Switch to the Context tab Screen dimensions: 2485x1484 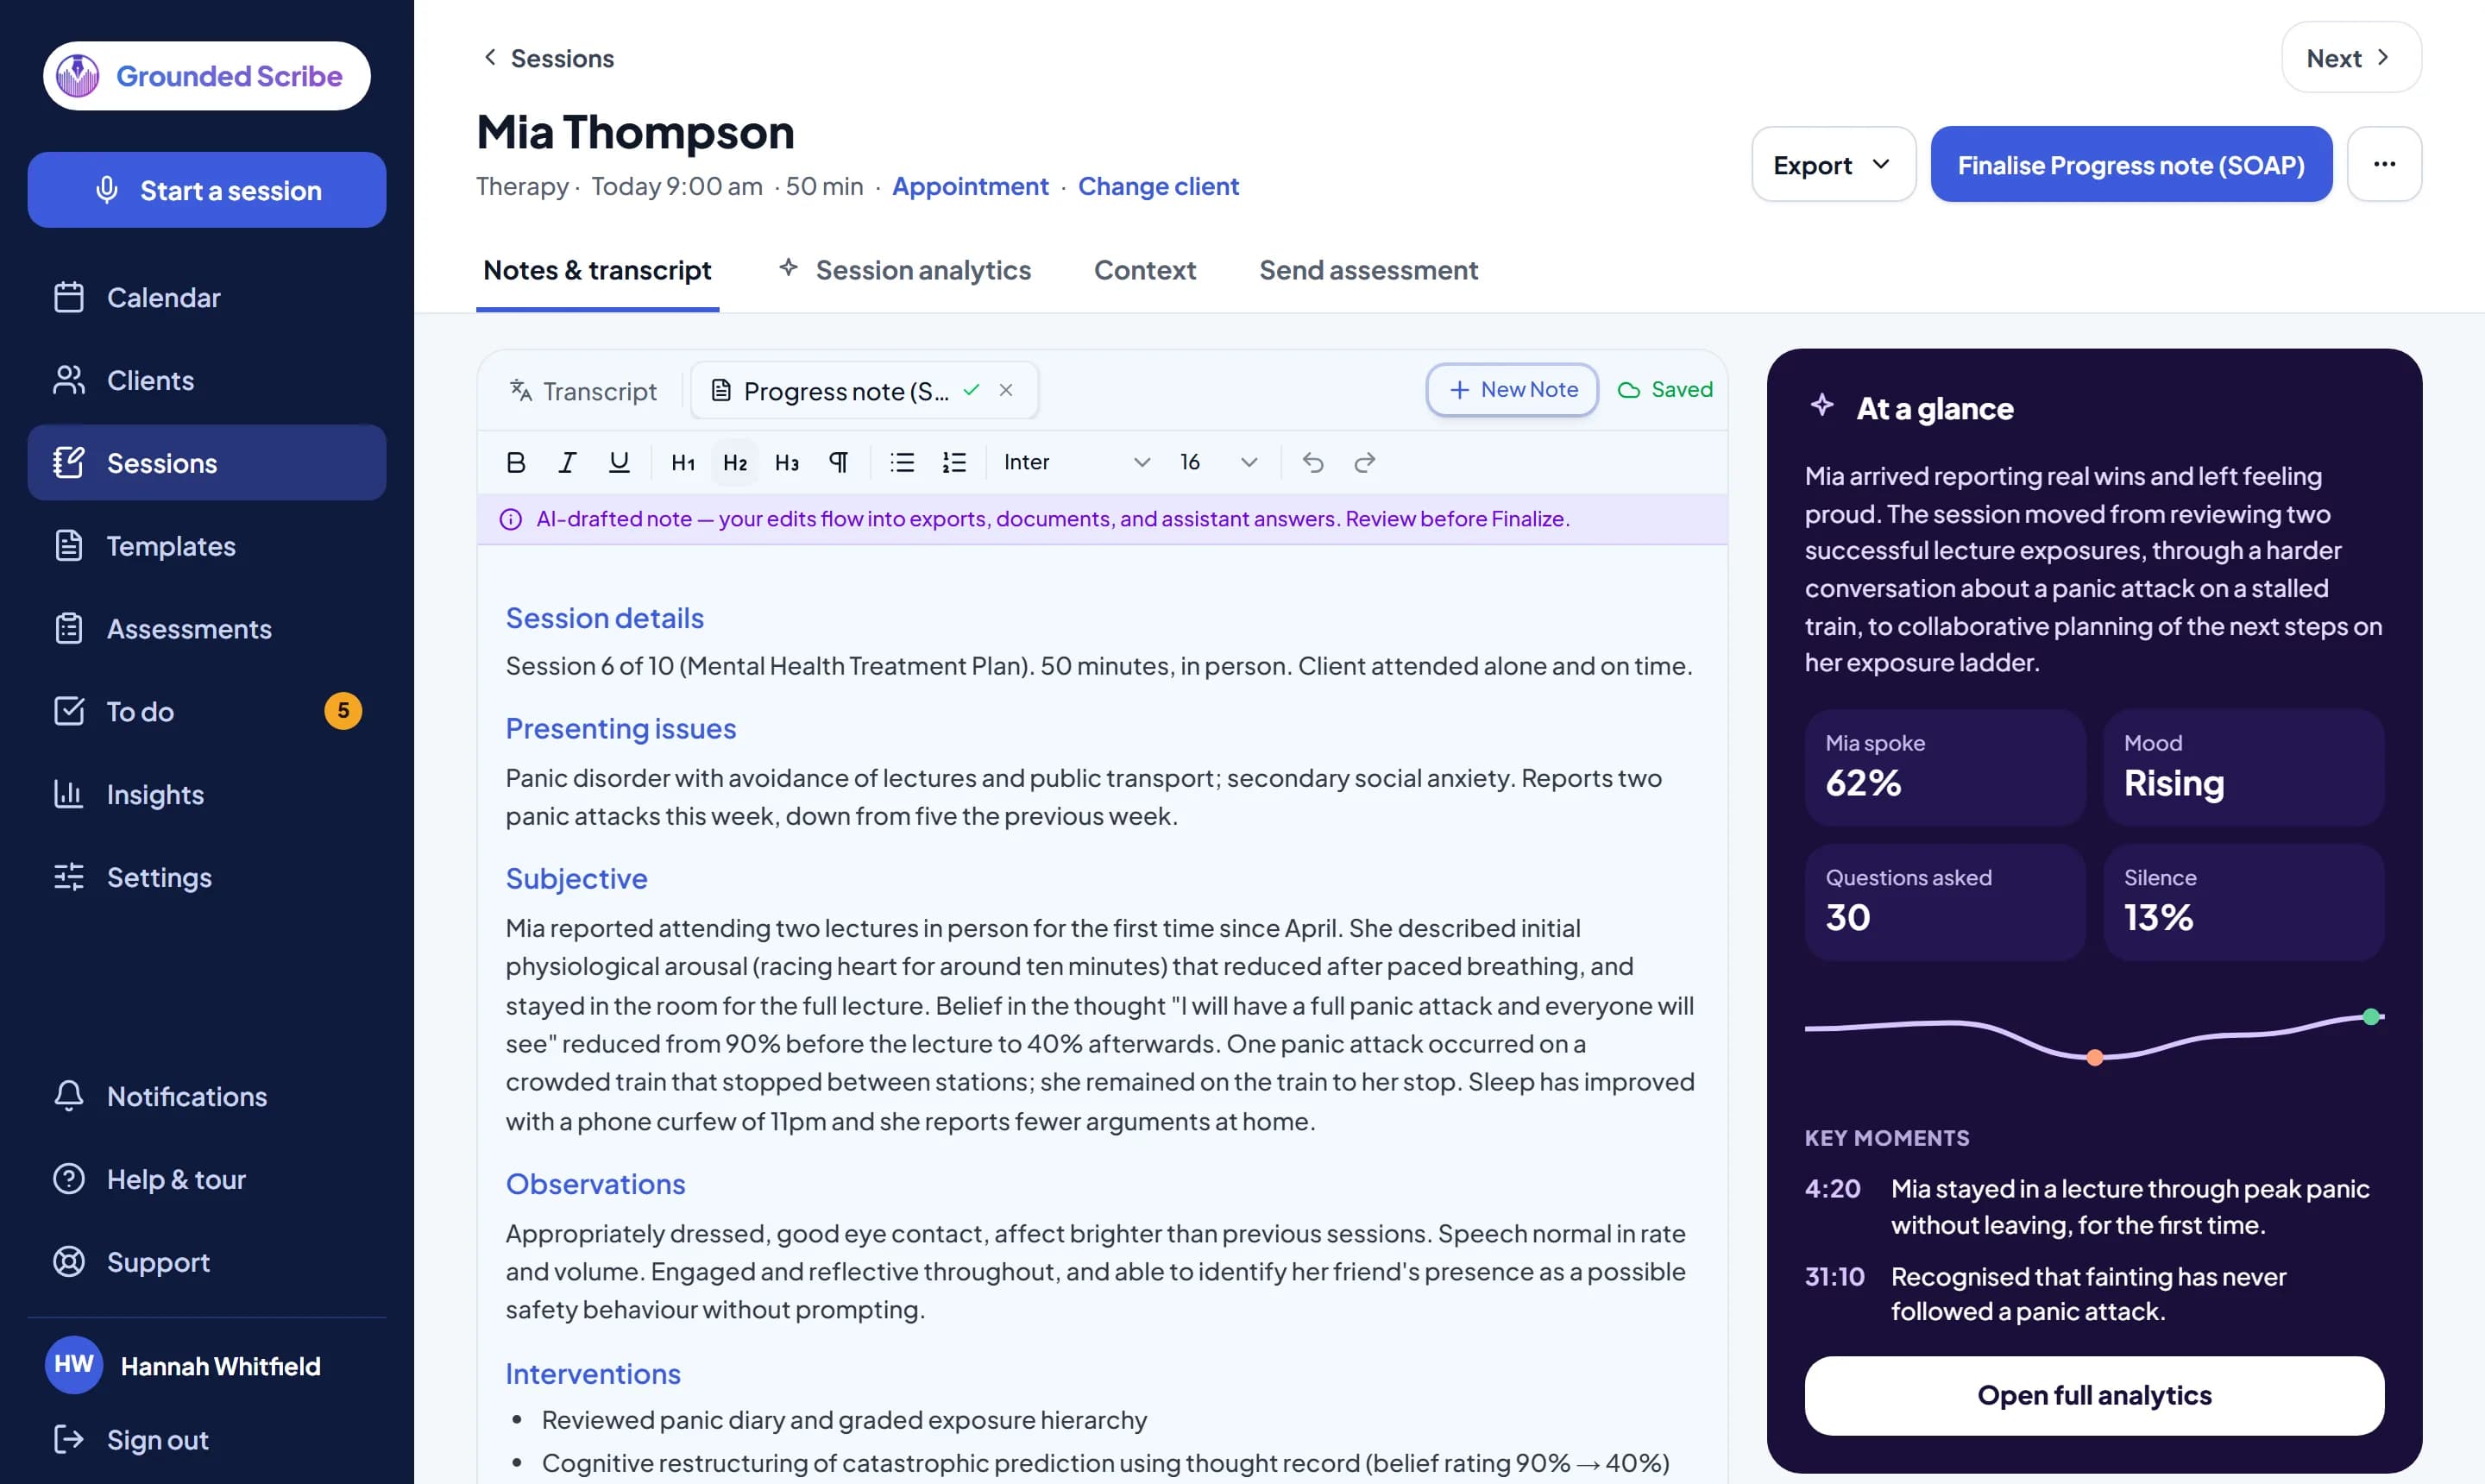[1144, 270]
